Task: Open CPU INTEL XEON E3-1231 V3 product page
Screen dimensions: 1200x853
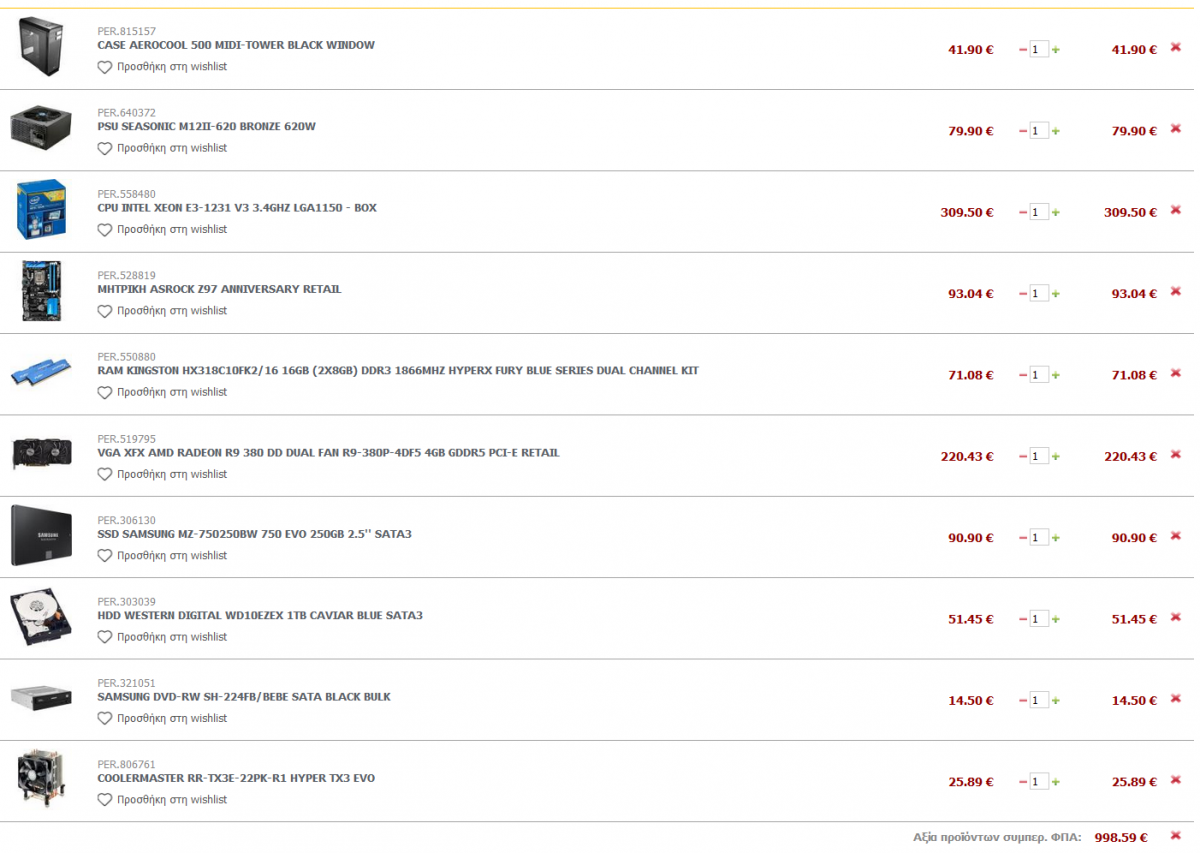Action: (x=237, y=208)
